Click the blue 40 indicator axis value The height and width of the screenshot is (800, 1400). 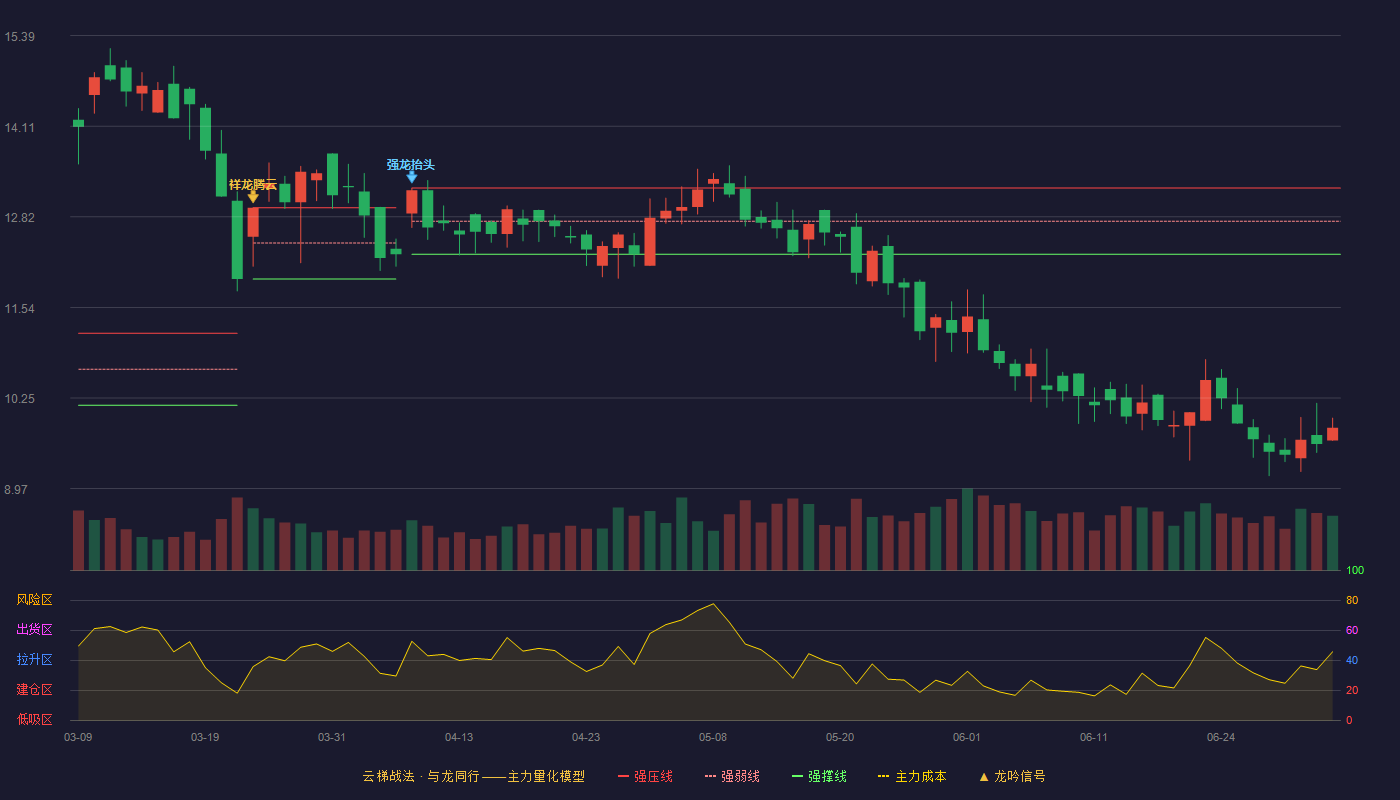pyautogui.click(x=1352, y=660)
